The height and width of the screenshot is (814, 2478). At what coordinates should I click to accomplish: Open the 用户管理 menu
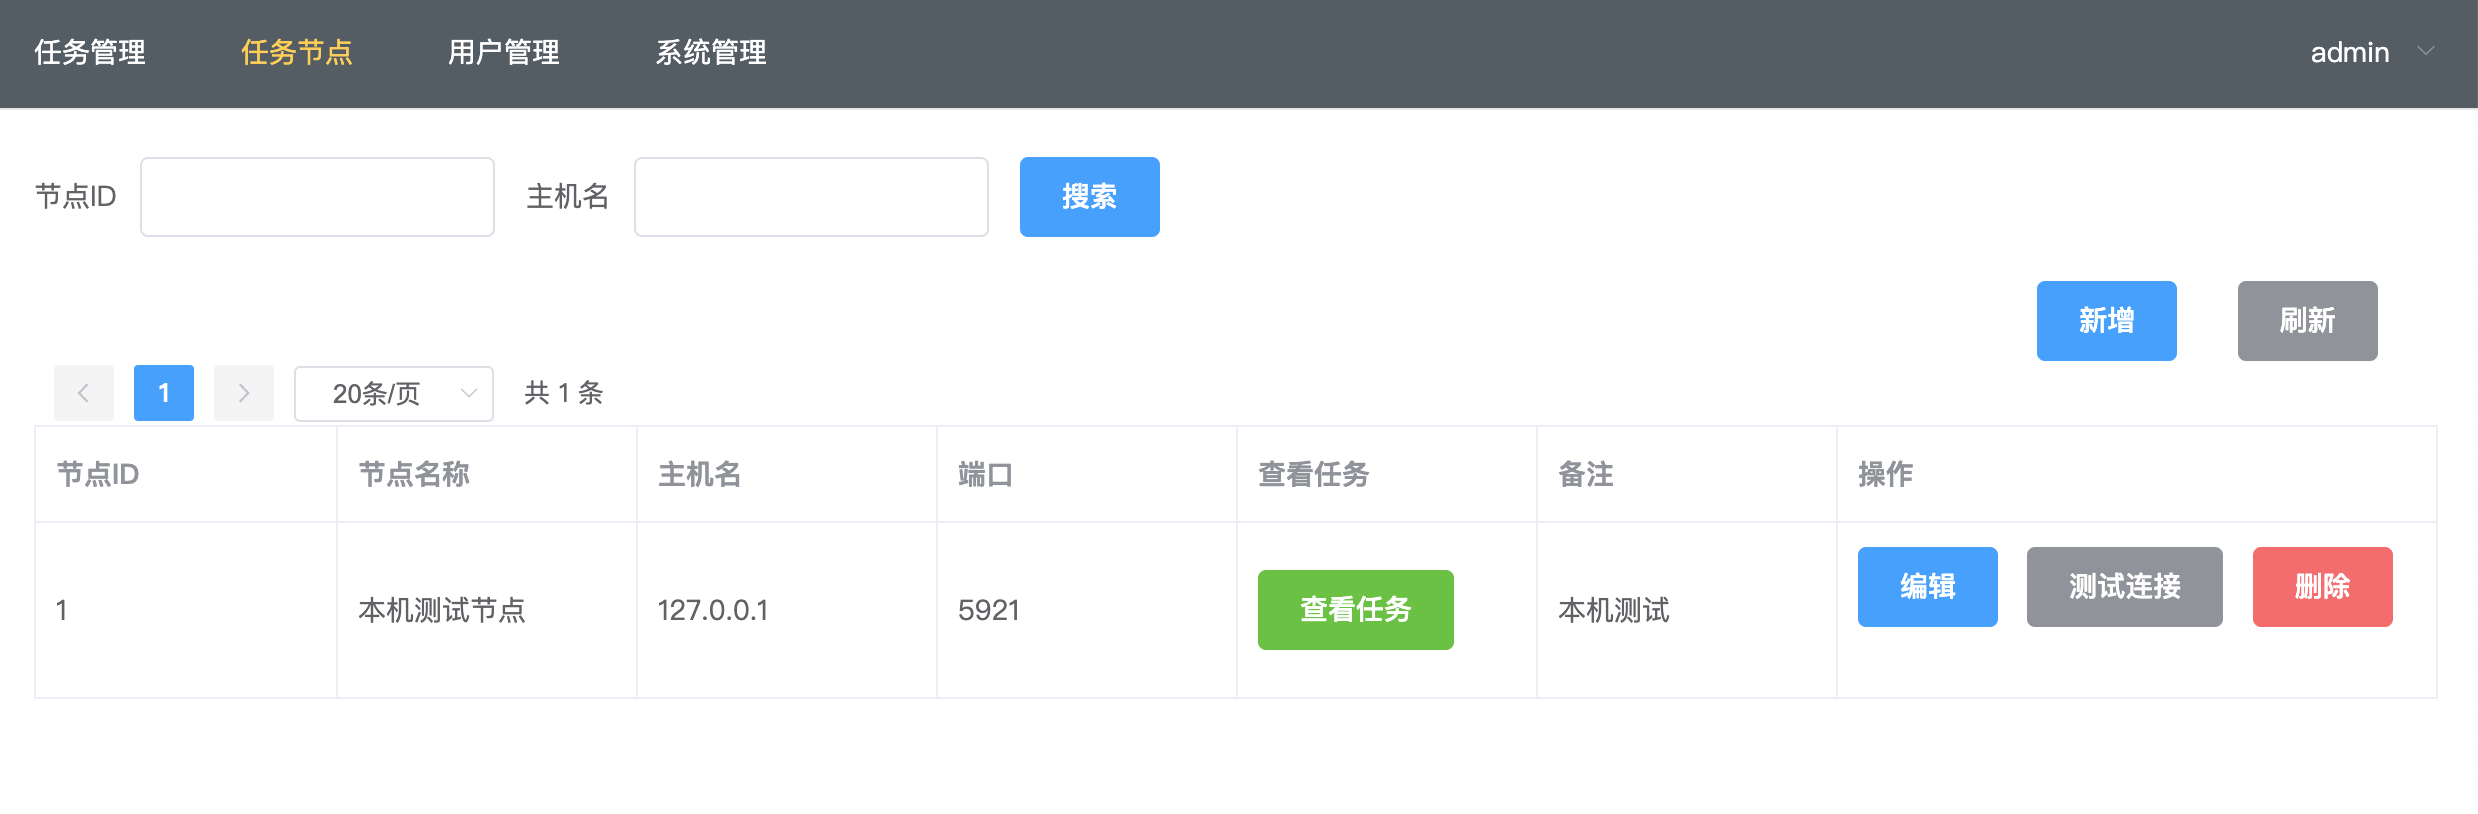click(504, 52)
